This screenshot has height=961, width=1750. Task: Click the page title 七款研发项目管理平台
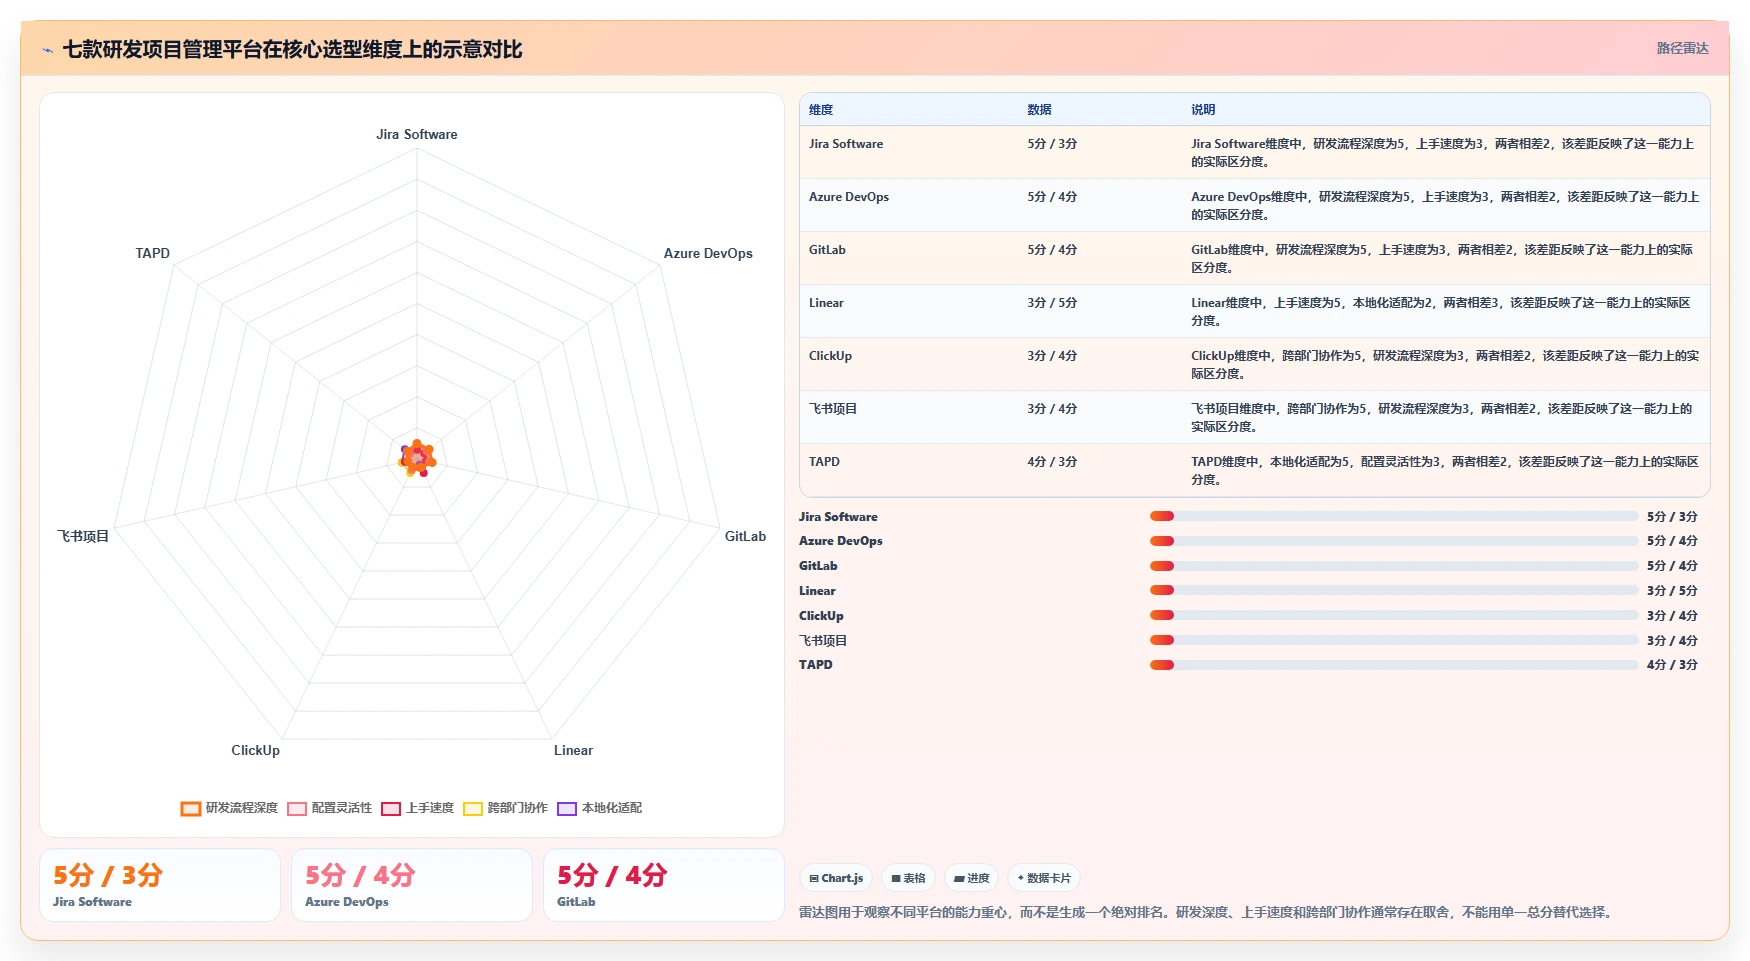click(292, 49)
